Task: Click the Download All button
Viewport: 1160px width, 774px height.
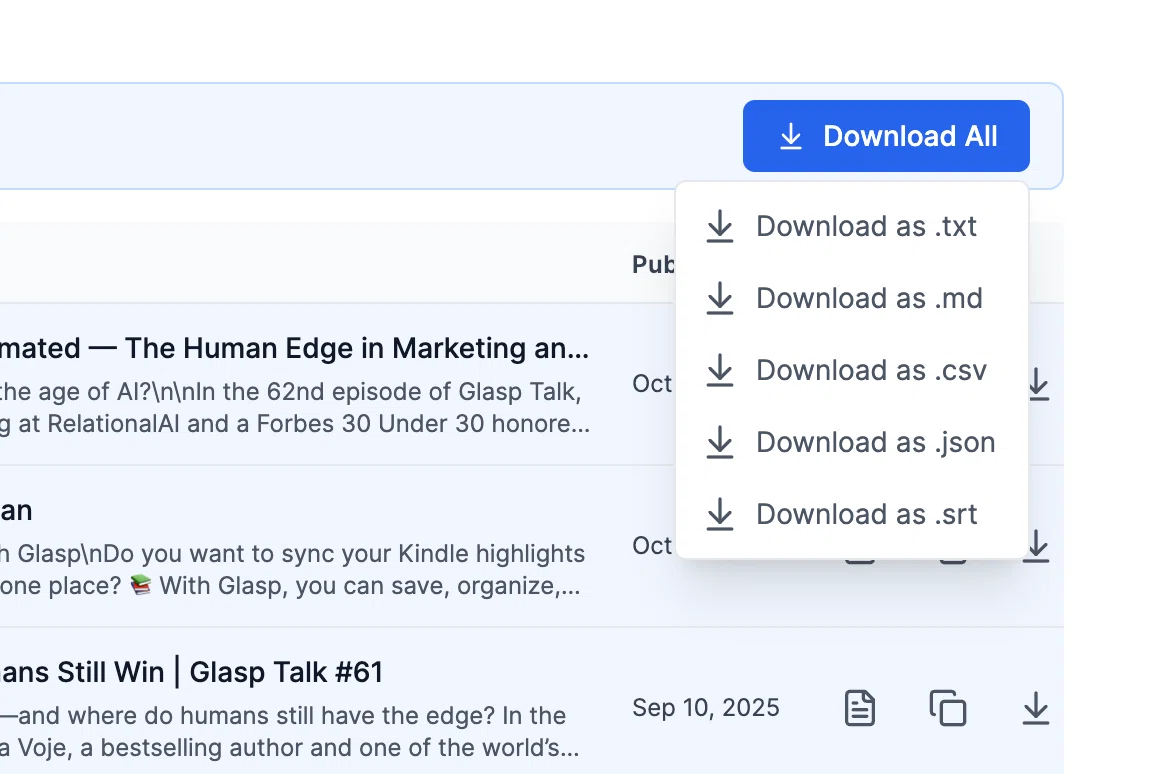Action: tap(886, 136)
